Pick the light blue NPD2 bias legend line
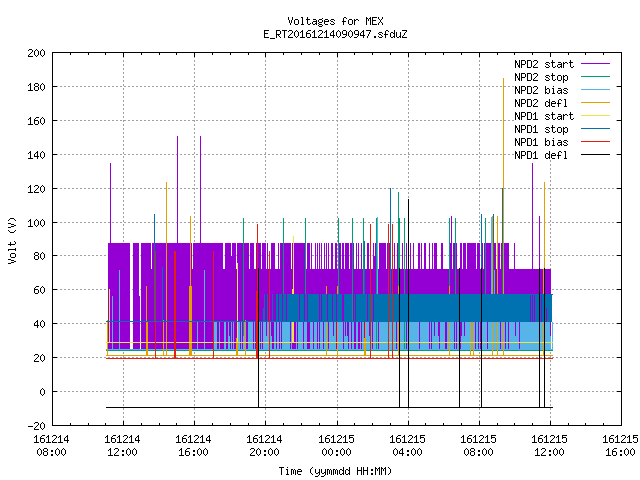The width and height of the screenshot is (640, 480). [595, 90]
